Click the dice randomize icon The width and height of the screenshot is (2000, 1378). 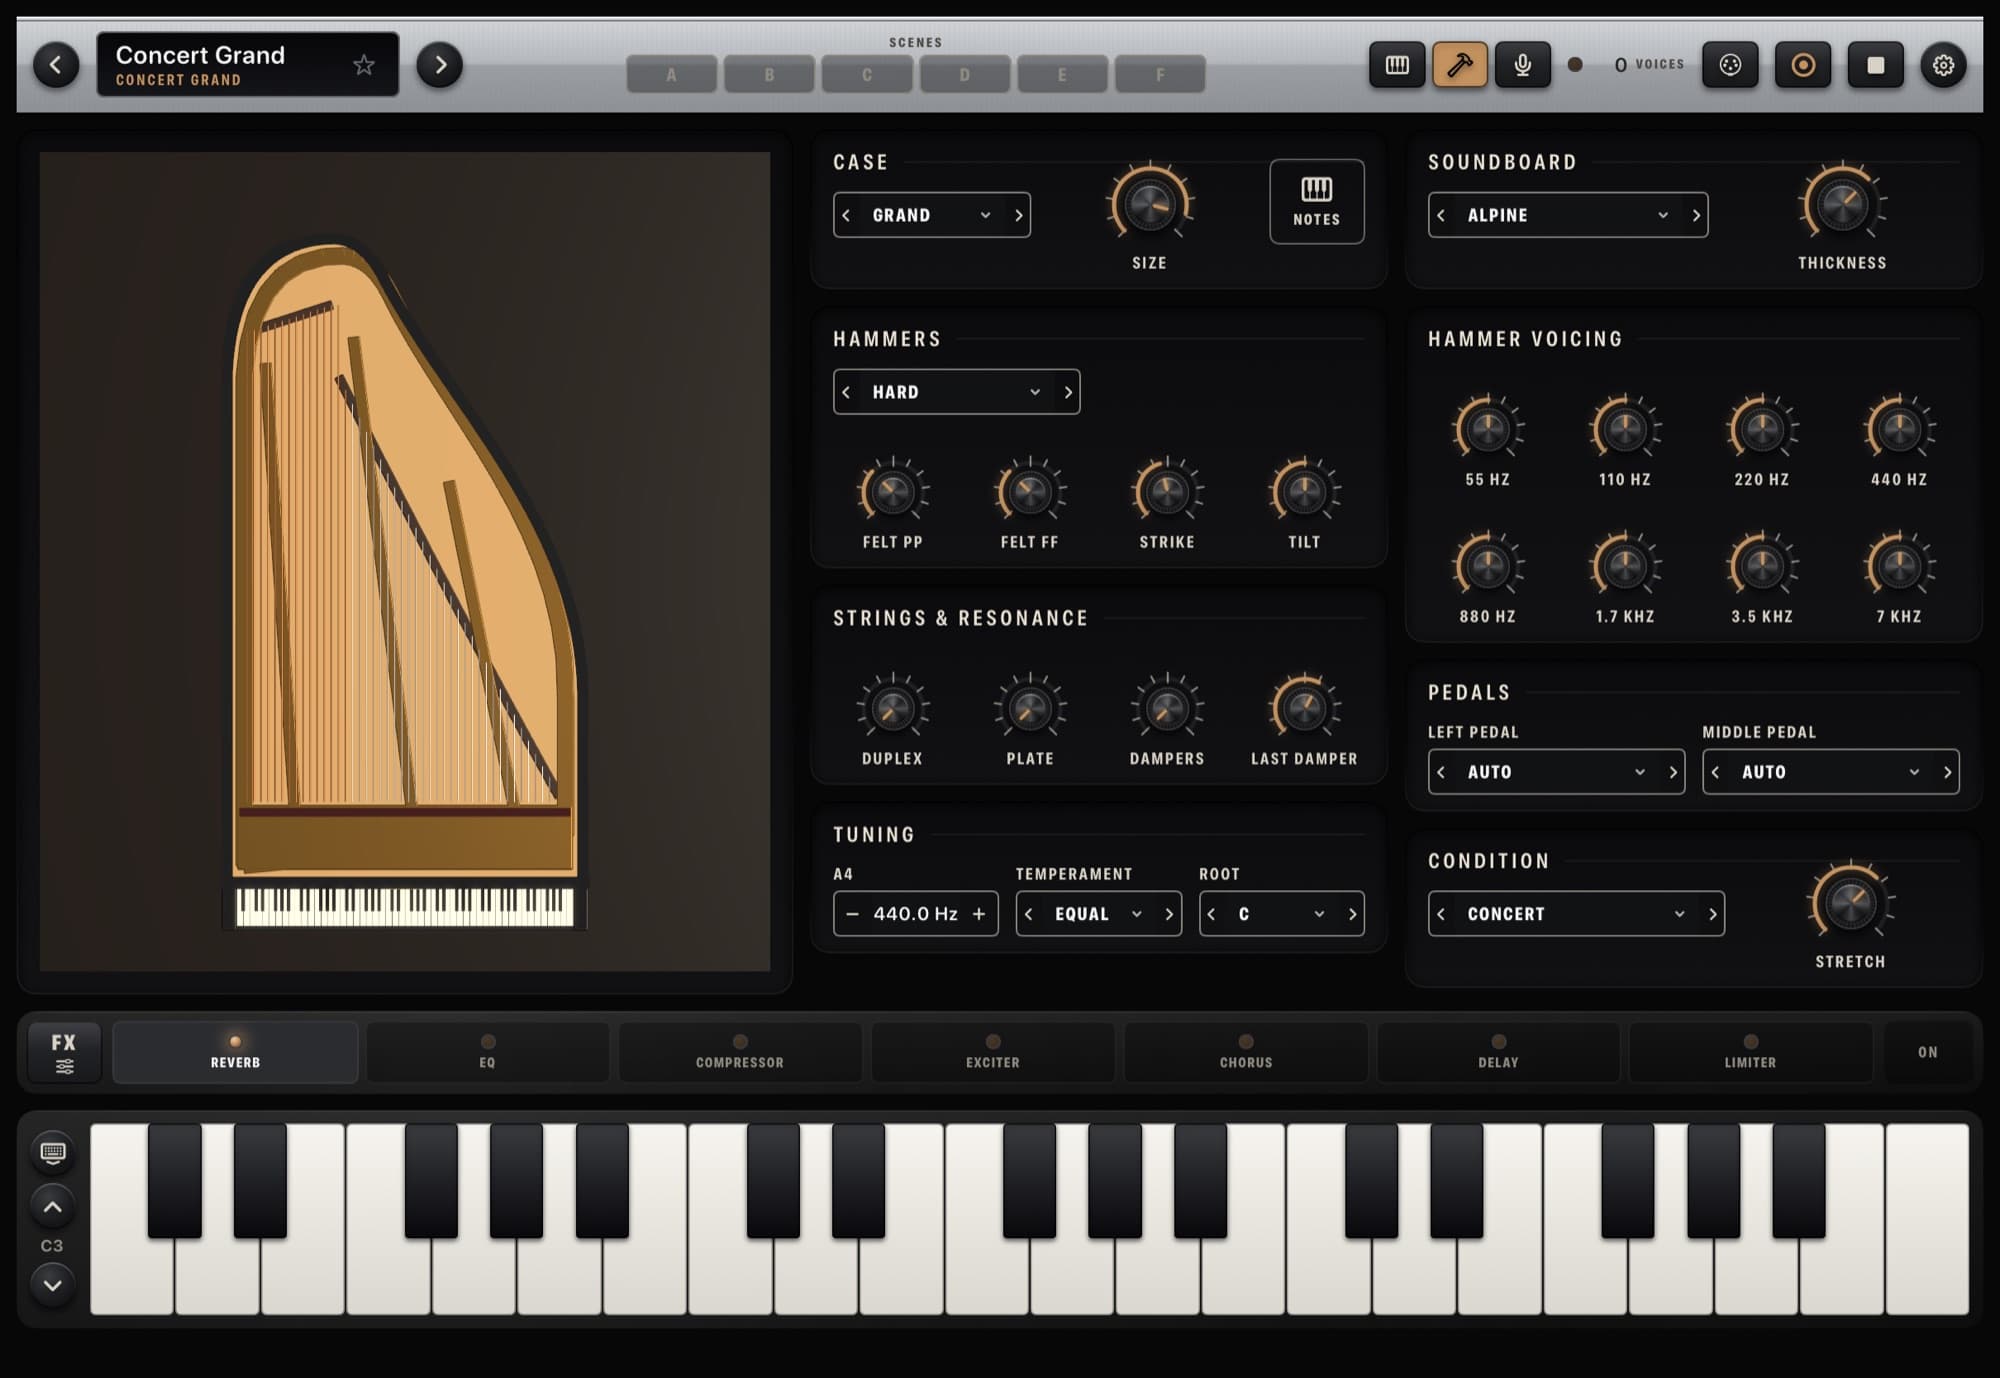pyautogui.click(x=1730, y=65)
